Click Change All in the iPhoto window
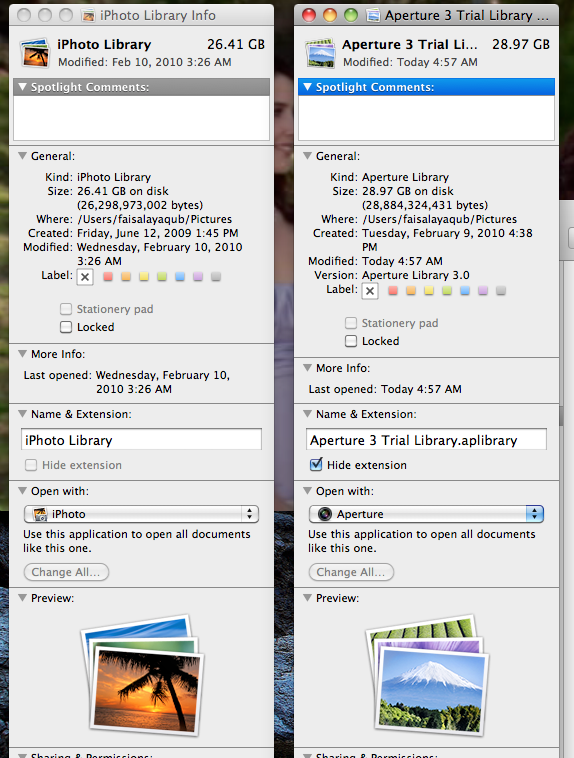This screenshot has width=574, height=758. tap(66, 572)
